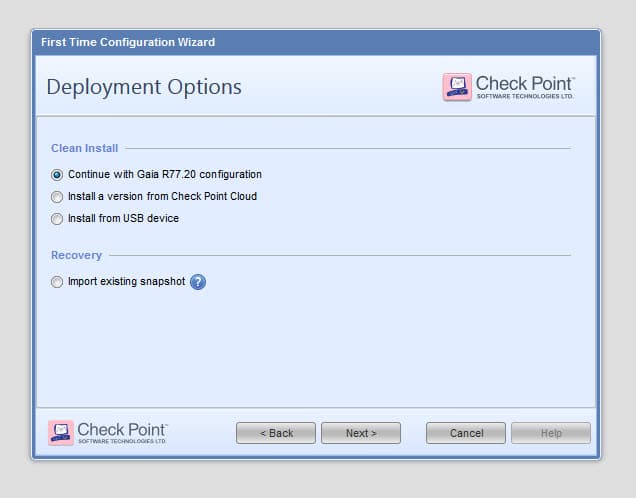Click First Time Configuration Wizard title
Image resolution: width=636 pixels, height=498 pixels.
pos(128,42)
